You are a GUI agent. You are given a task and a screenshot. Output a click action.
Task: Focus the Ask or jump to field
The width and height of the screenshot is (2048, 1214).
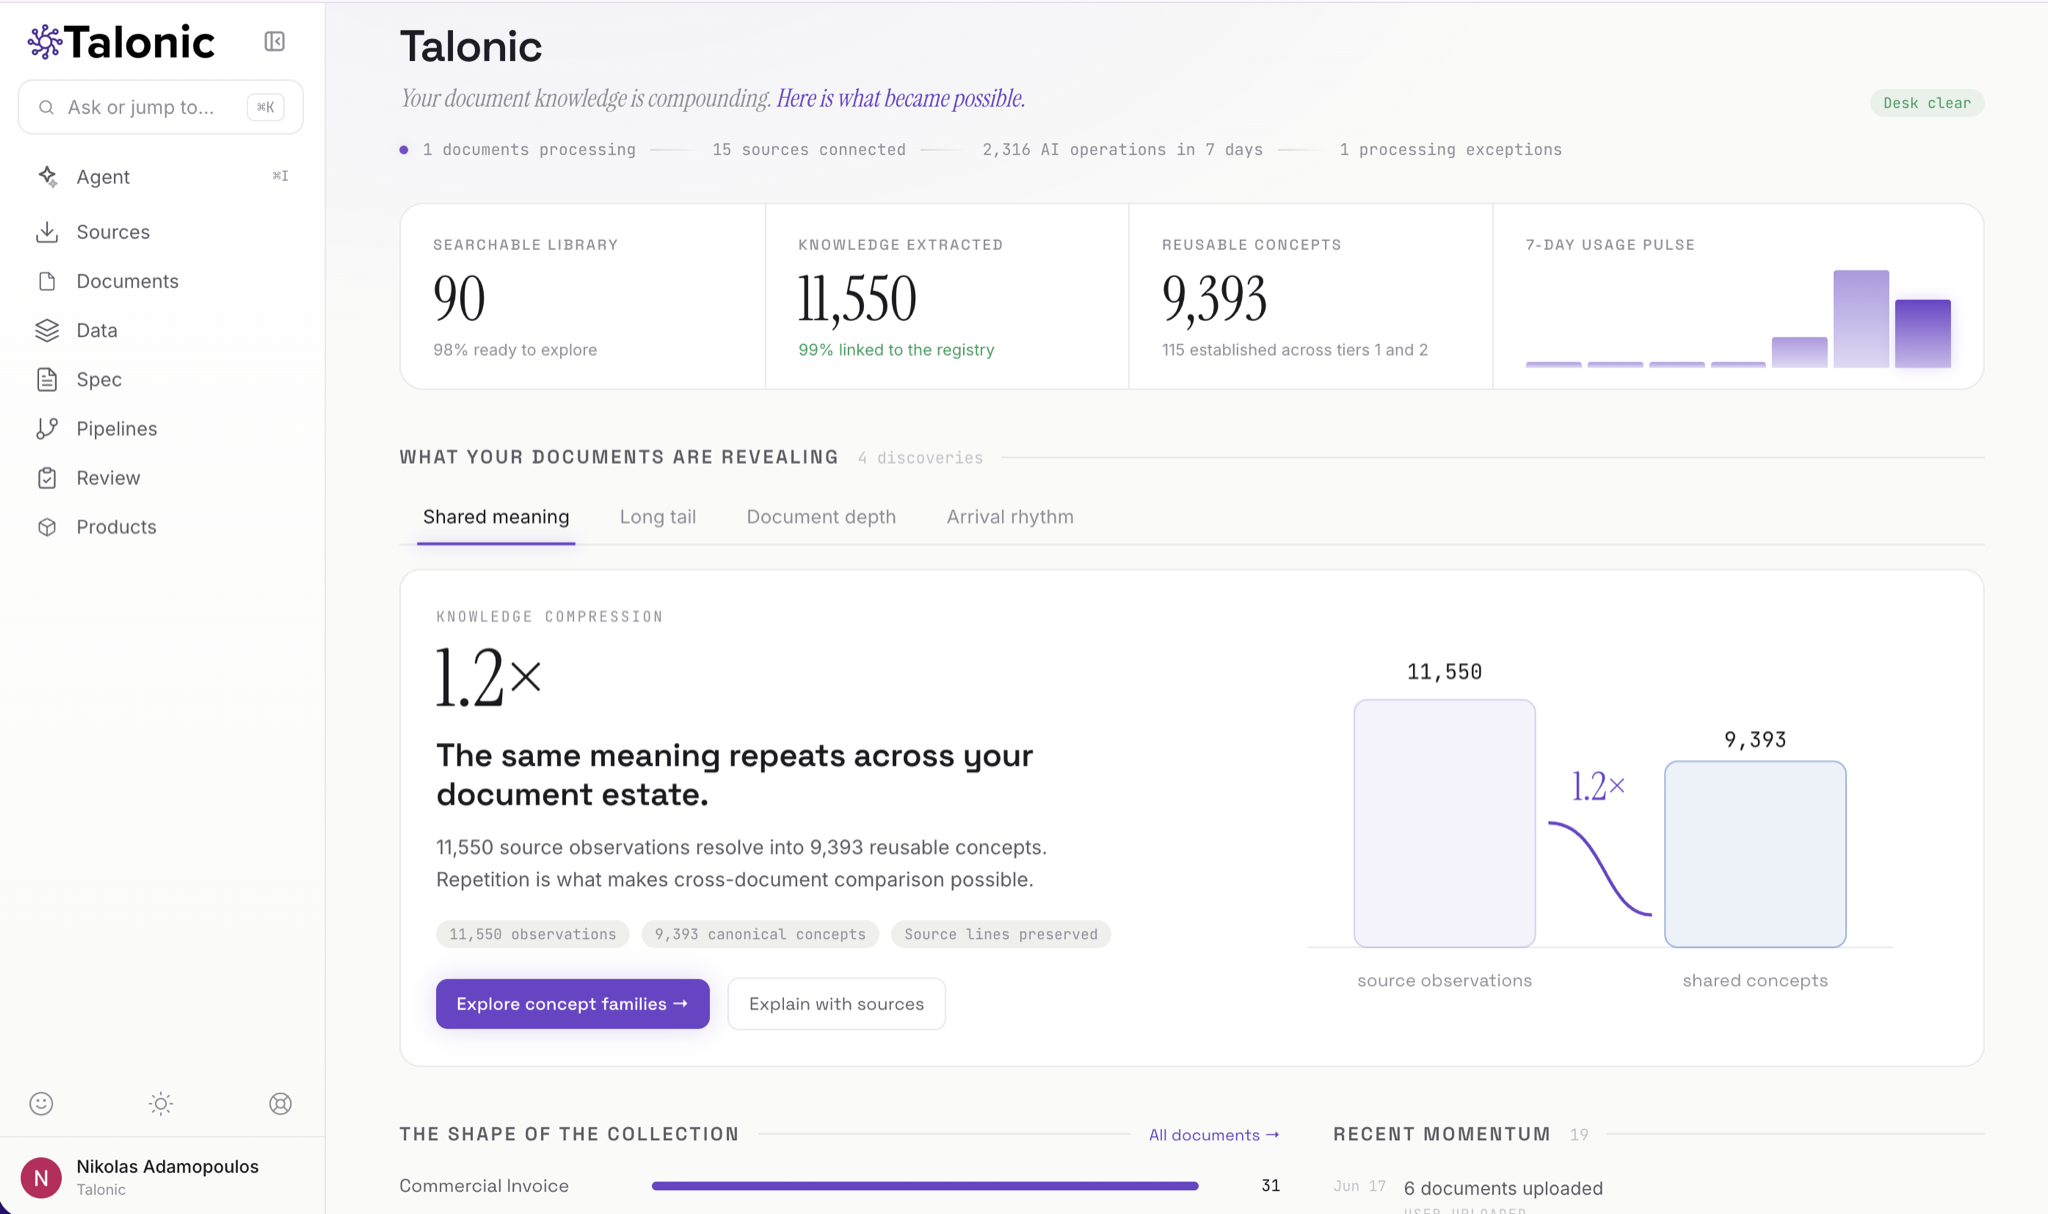pyautogui.click(x=160, y=107)
